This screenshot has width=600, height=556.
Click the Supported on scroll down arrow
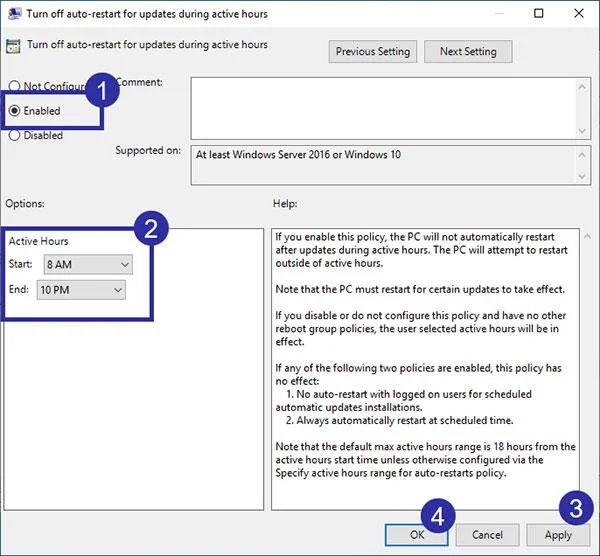582,176
